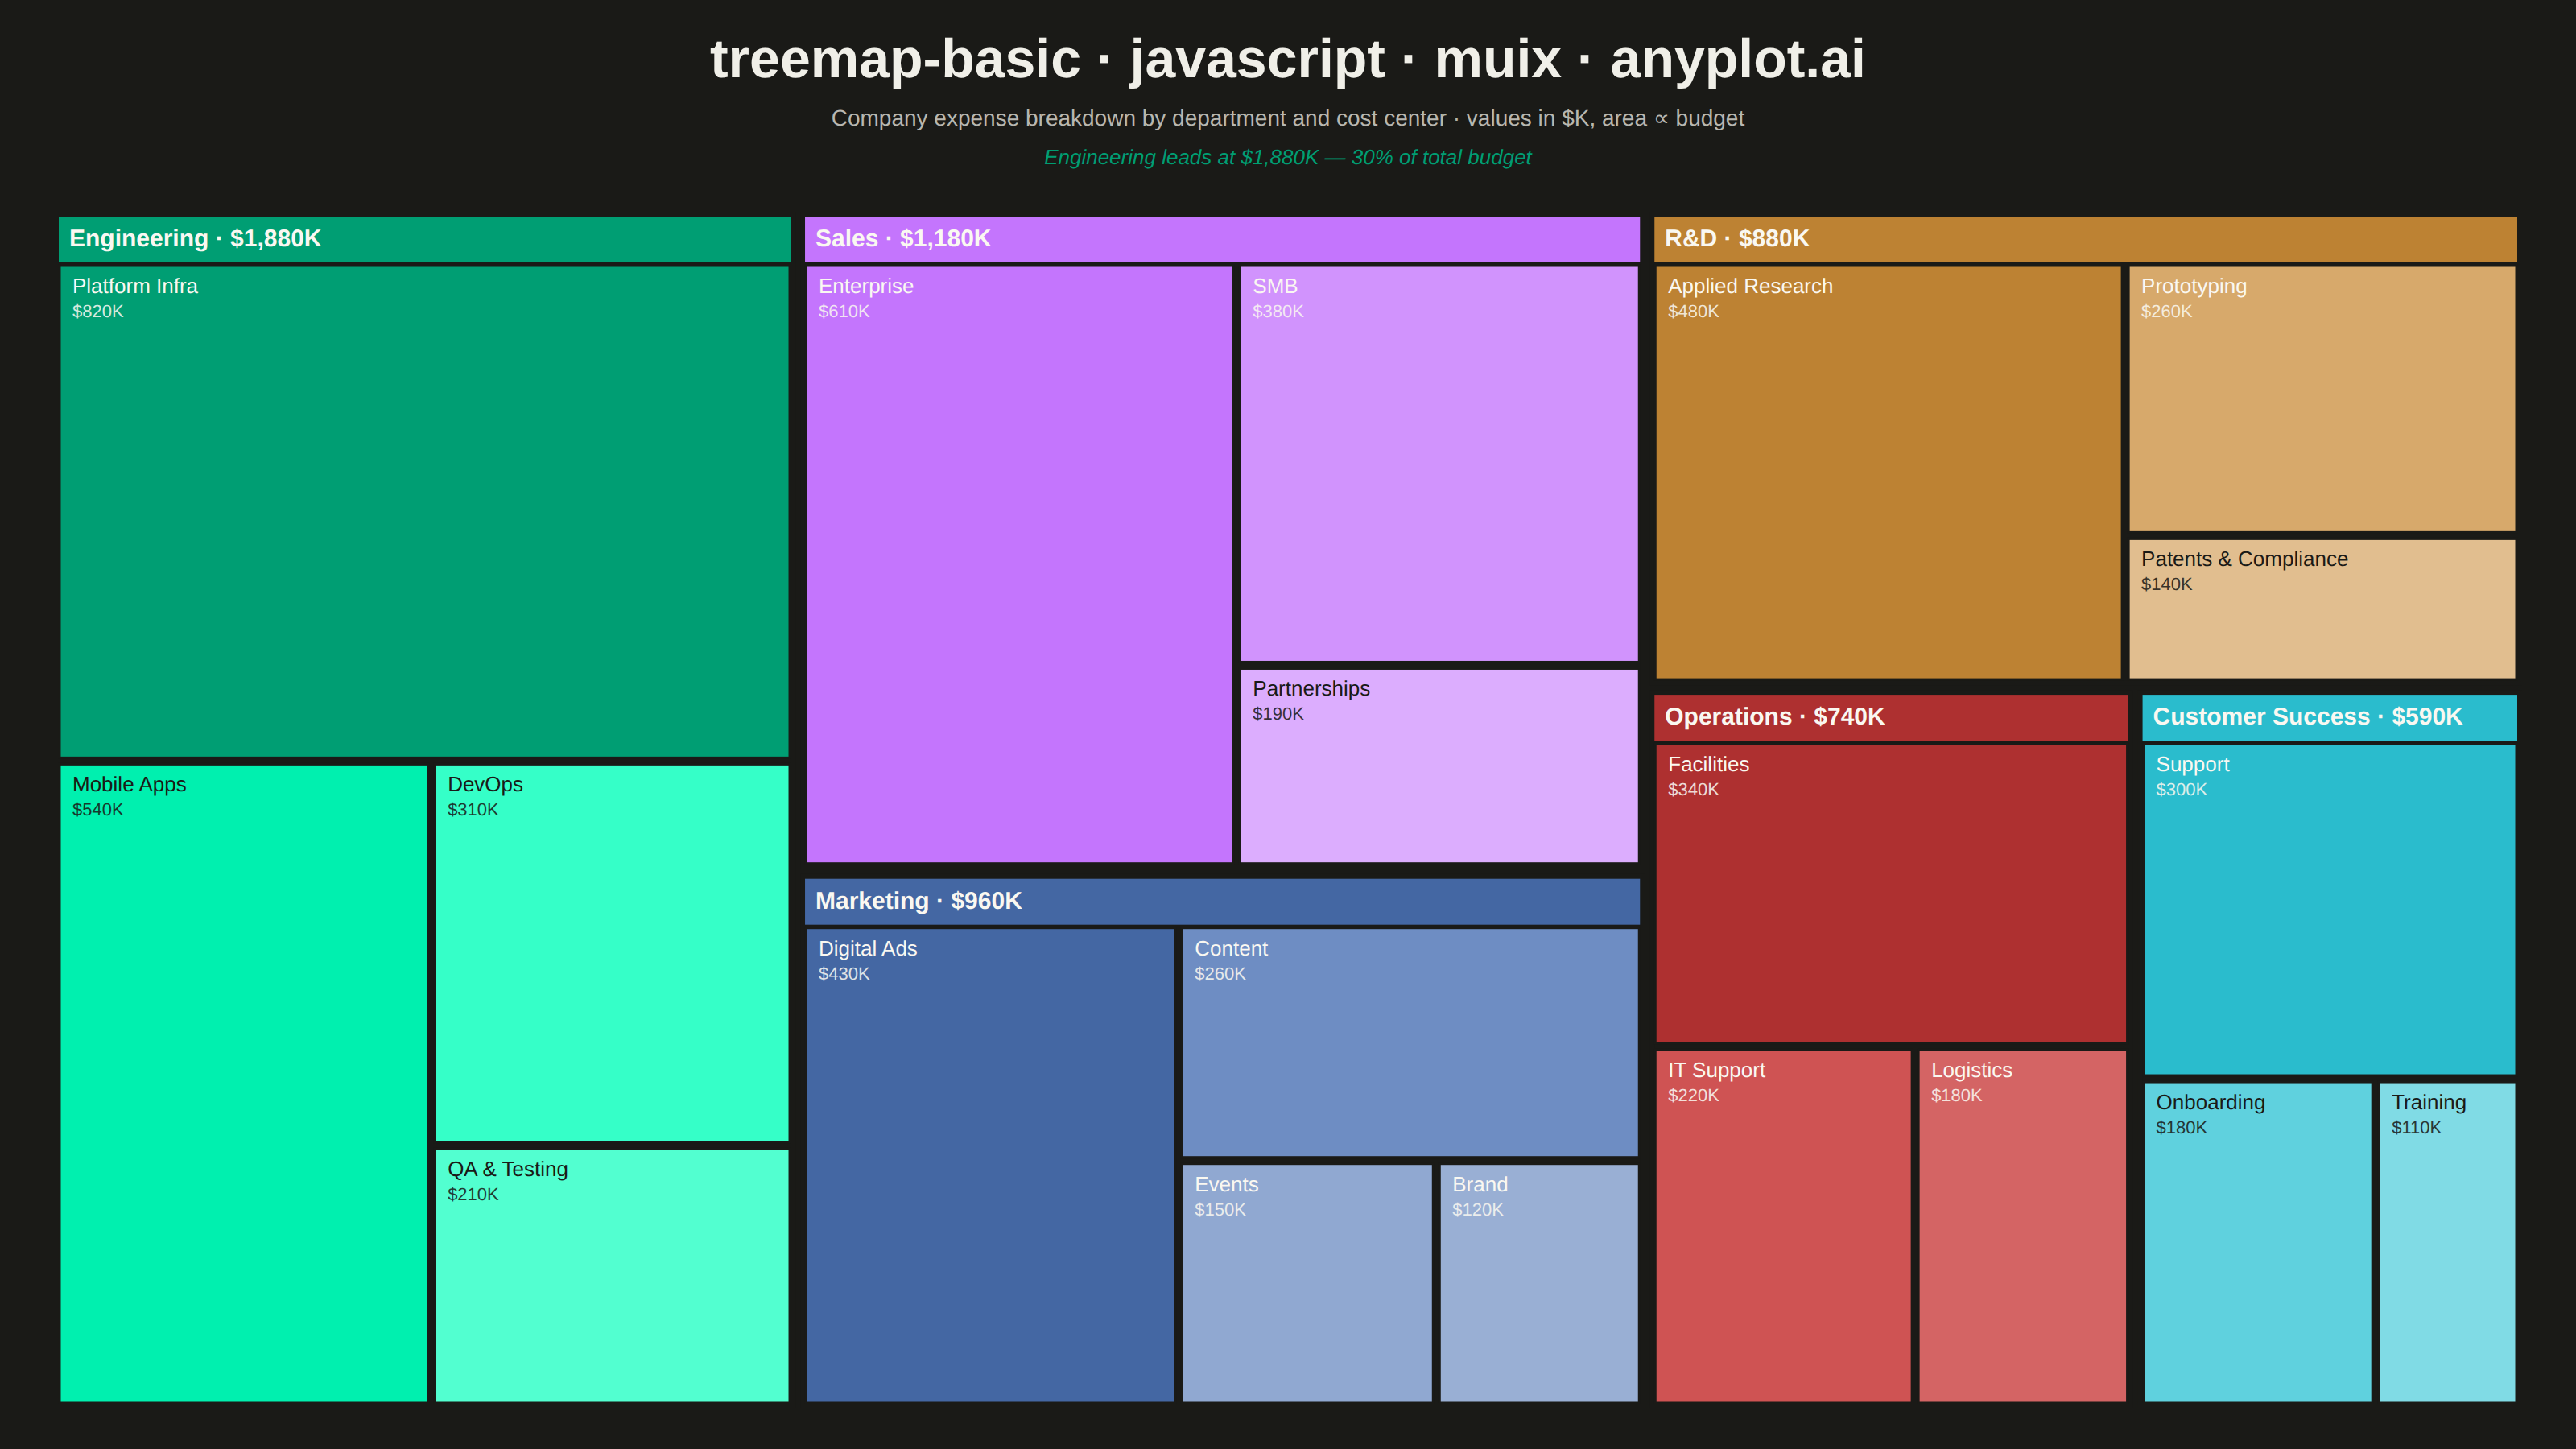Click the Platform Infra $820K tile

pos(424,511)
